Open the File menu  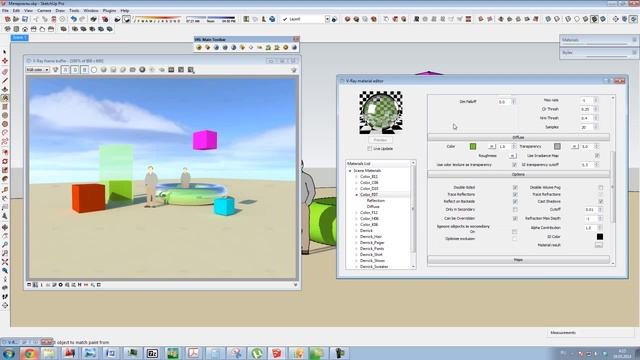tap(5, 11)
